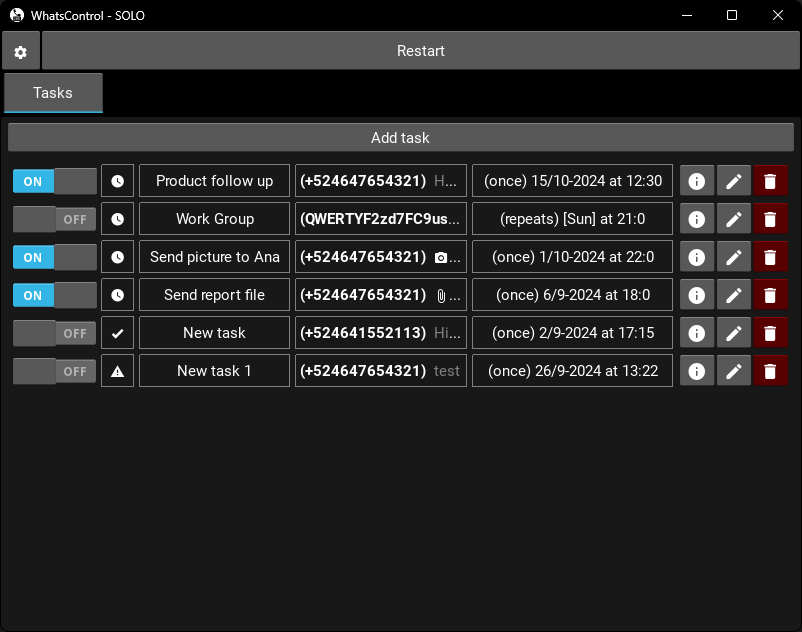Image resolution: width=802 pixels, height=632 pixels.
Task: Edit the New task 1 entry
Action: pyautogui.click(x=734, y=371)
